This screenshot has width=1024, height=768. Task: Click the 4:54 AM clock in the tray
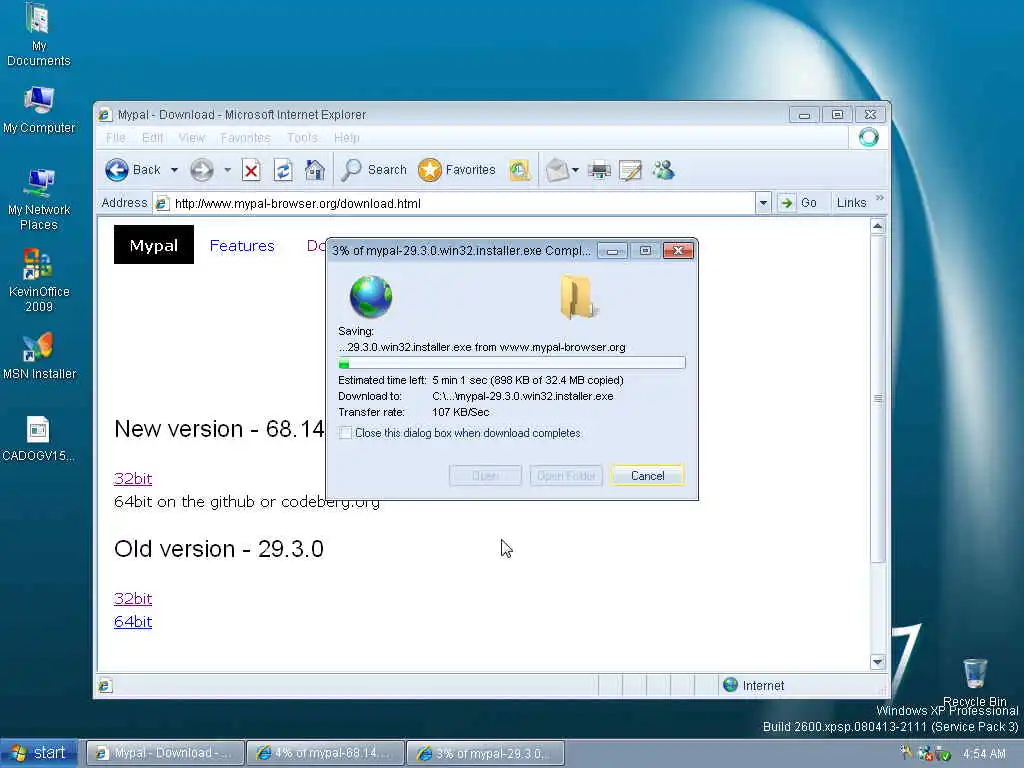[984, 754]
